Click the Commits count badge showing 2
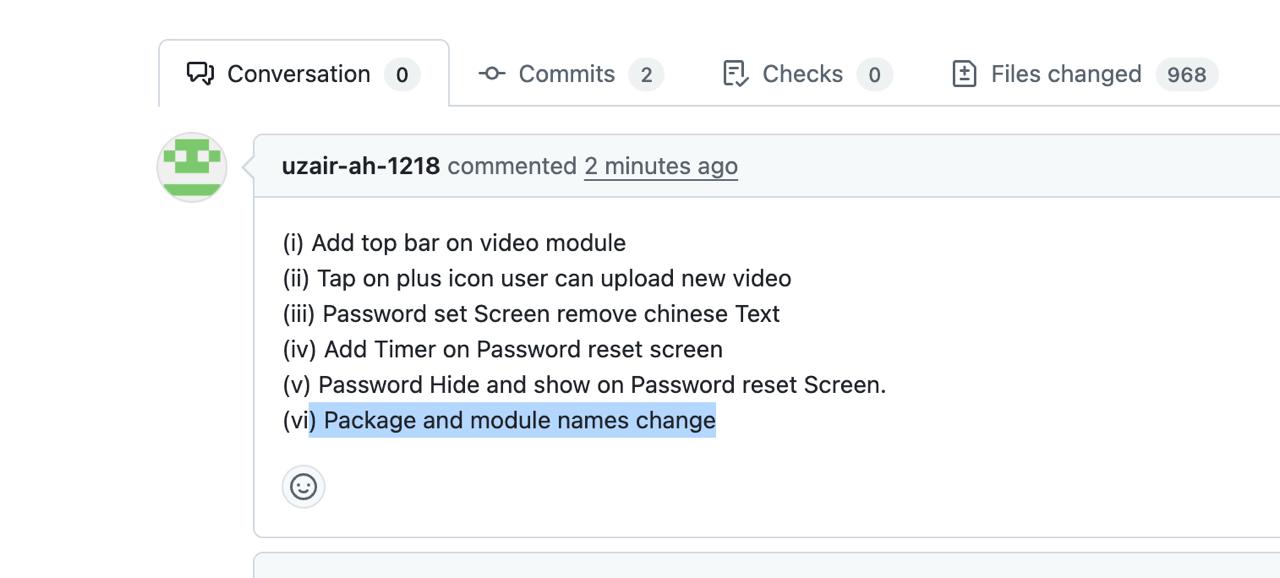Viewport: 1280px width, 578px height. [x=646, y=75]
